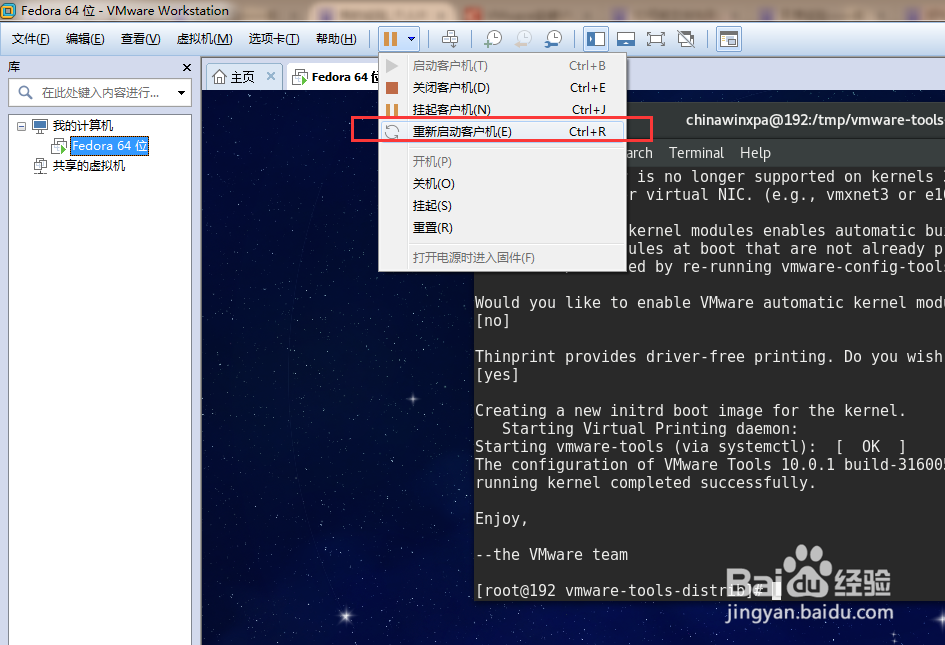Click the VMware Workstation title bar icon
This screenshot has height=645, width=945.
pyautogui.click(x=8, y=10)
